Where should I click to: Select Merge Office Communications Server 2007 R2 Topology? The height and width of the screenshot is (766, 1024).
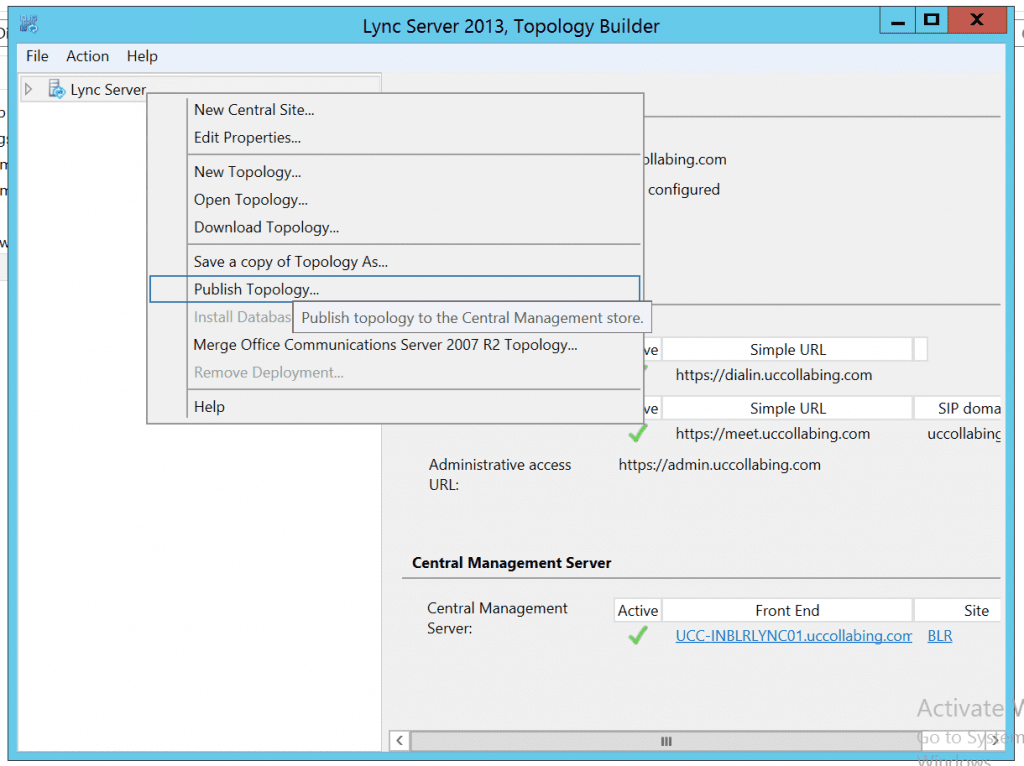(x=380, y=344)
